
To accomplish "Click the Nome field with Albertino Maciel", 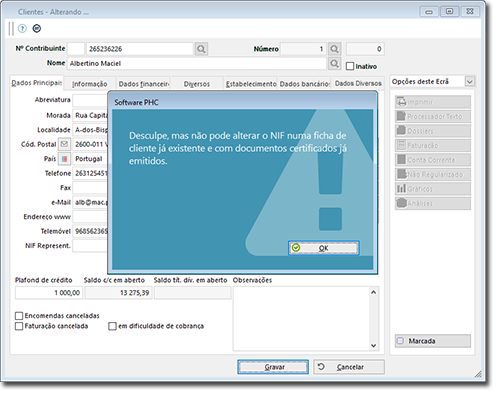I will click(x=197, y=63).
